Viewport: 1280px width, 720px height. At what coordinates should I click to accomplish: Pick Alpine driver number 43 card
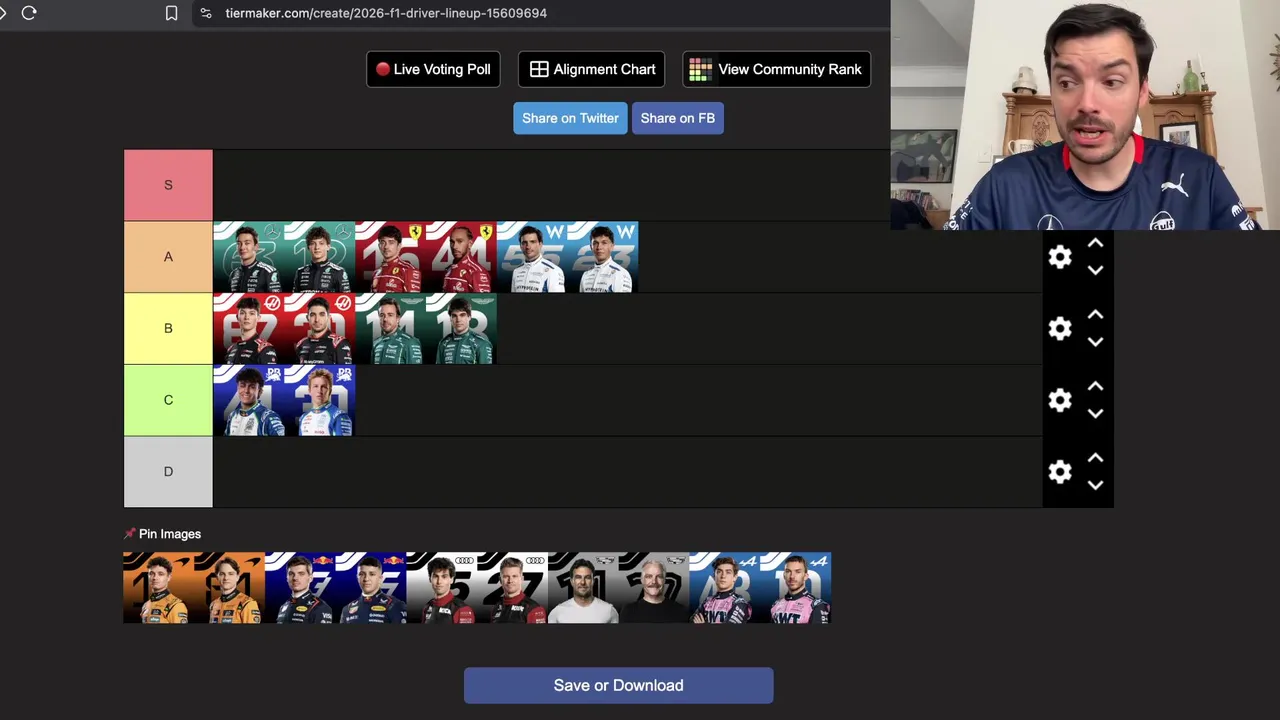[x=726, y=588]
